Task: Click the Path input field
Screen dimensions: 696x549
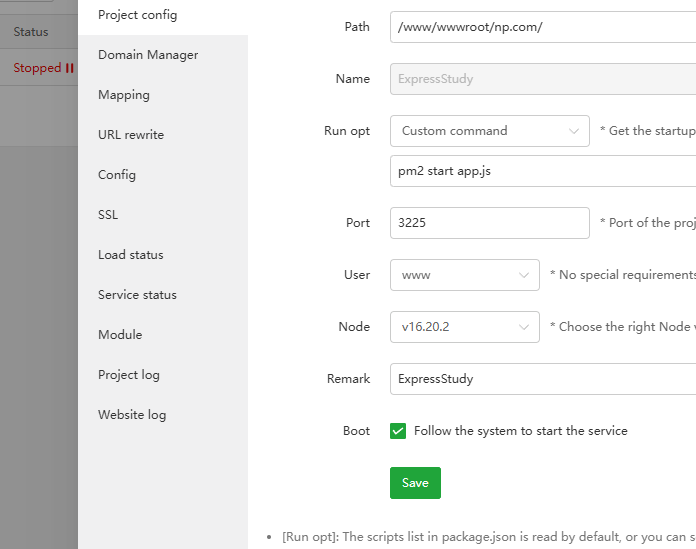Action: click(x=542, y=27)
